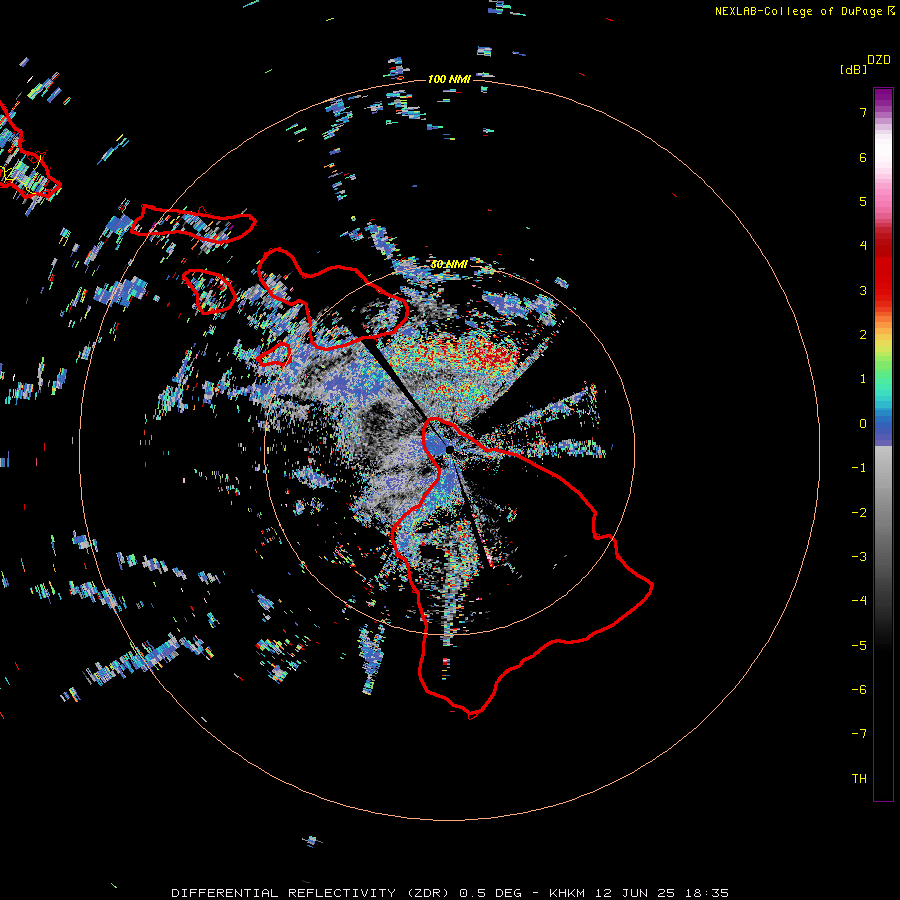This screenshot has height=900, width=900.
Task: Click the radar site center dot
Action: tap(449, 449)
